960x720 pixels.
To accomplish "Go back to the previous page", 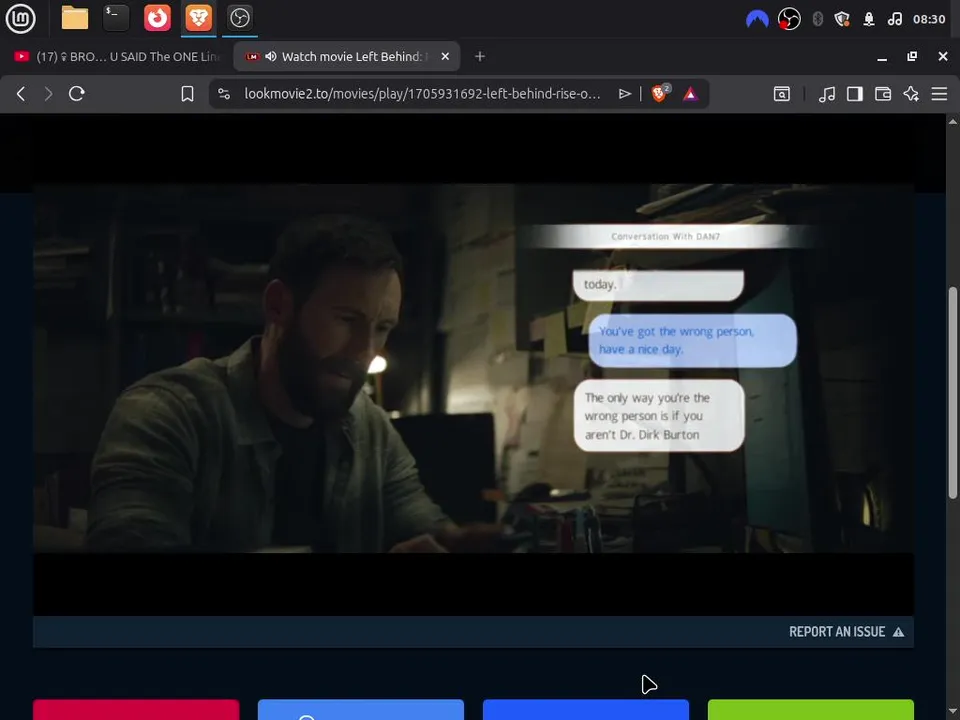I will pyautogui.click(x=21, y=94).
